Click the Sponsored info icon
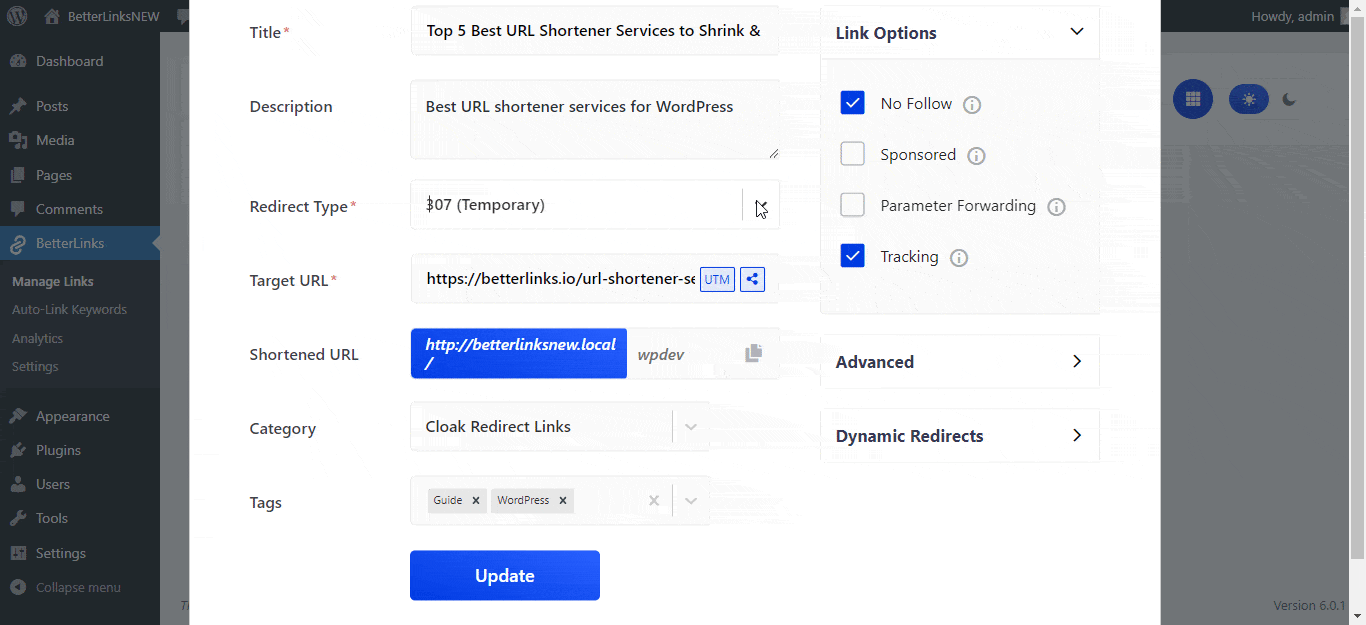Screen dimensions: 1366x625 click(977, 156)
